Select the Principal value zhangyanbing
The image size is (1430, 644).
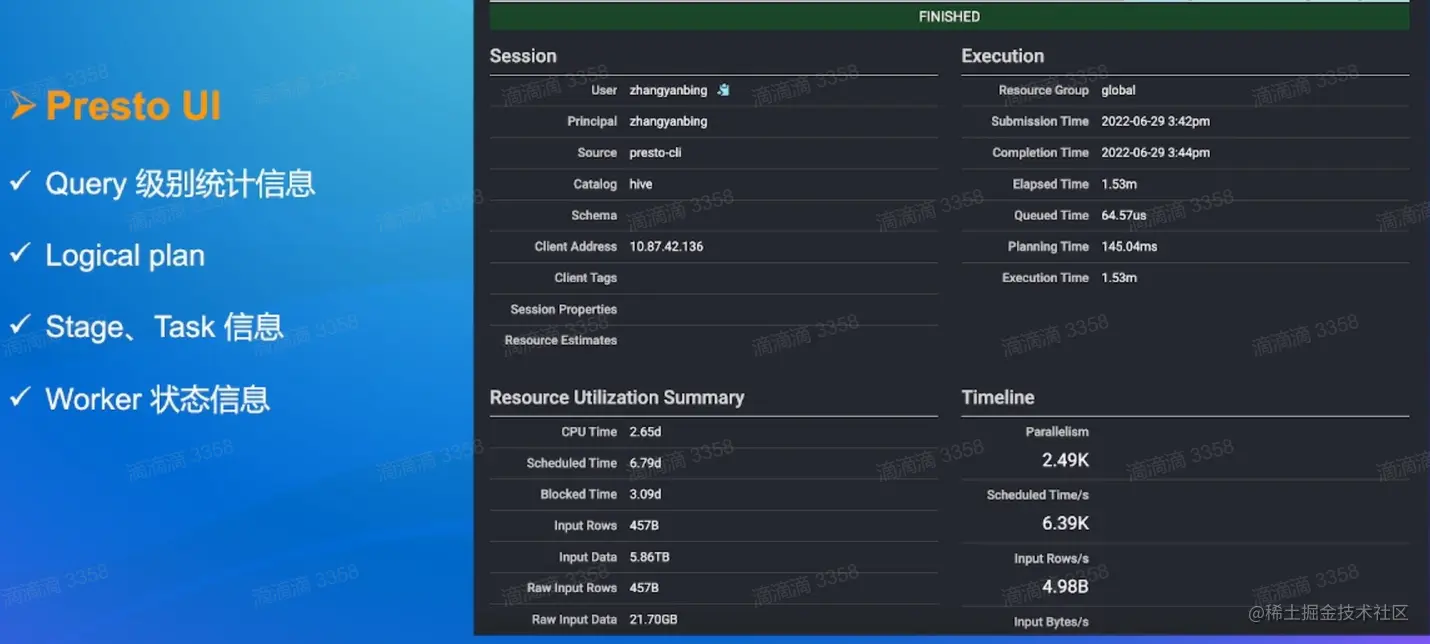point(668,121)
